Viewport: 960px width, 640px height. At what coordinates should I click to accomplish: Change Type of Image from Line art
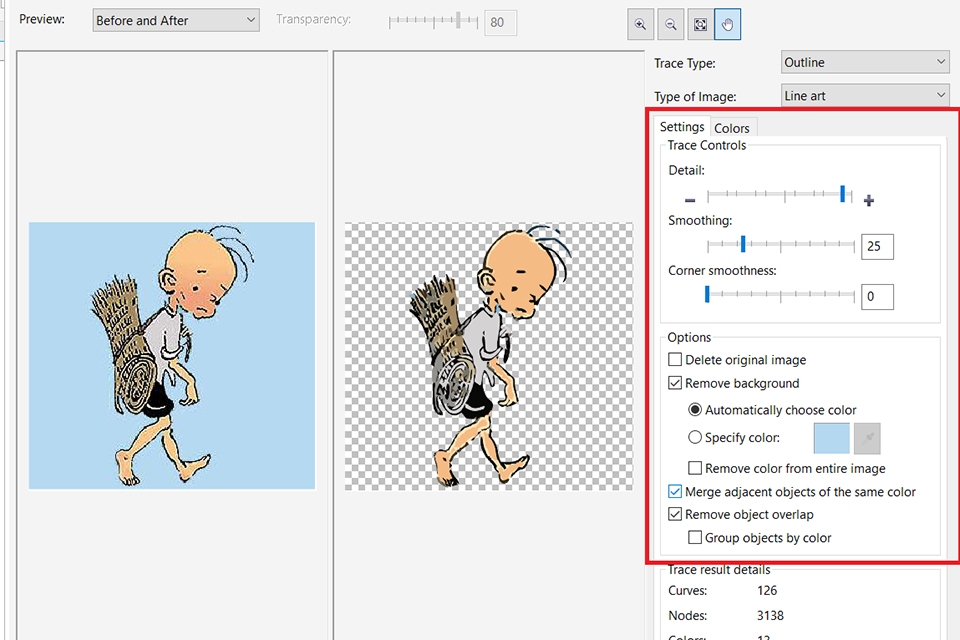864,96
